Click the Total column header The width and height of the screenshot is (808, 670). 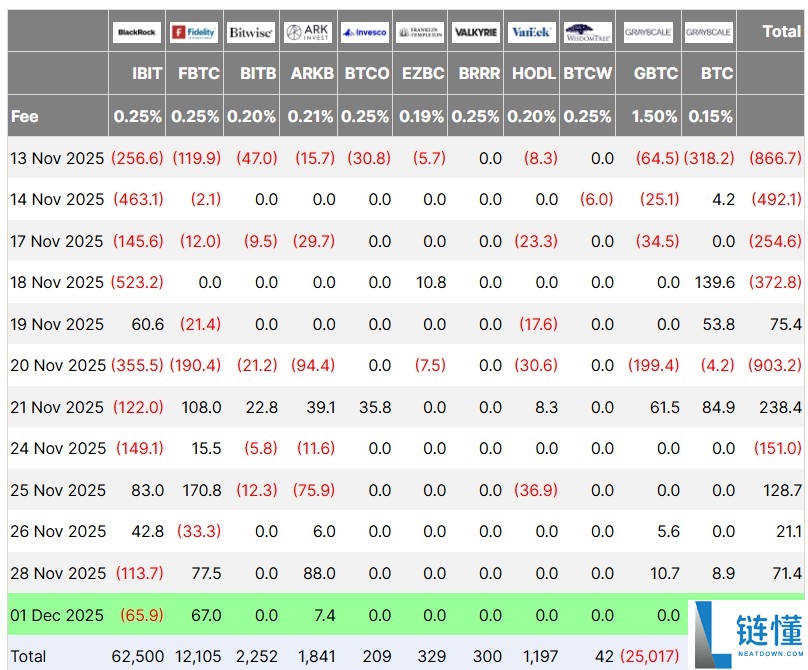click(781, 31)
